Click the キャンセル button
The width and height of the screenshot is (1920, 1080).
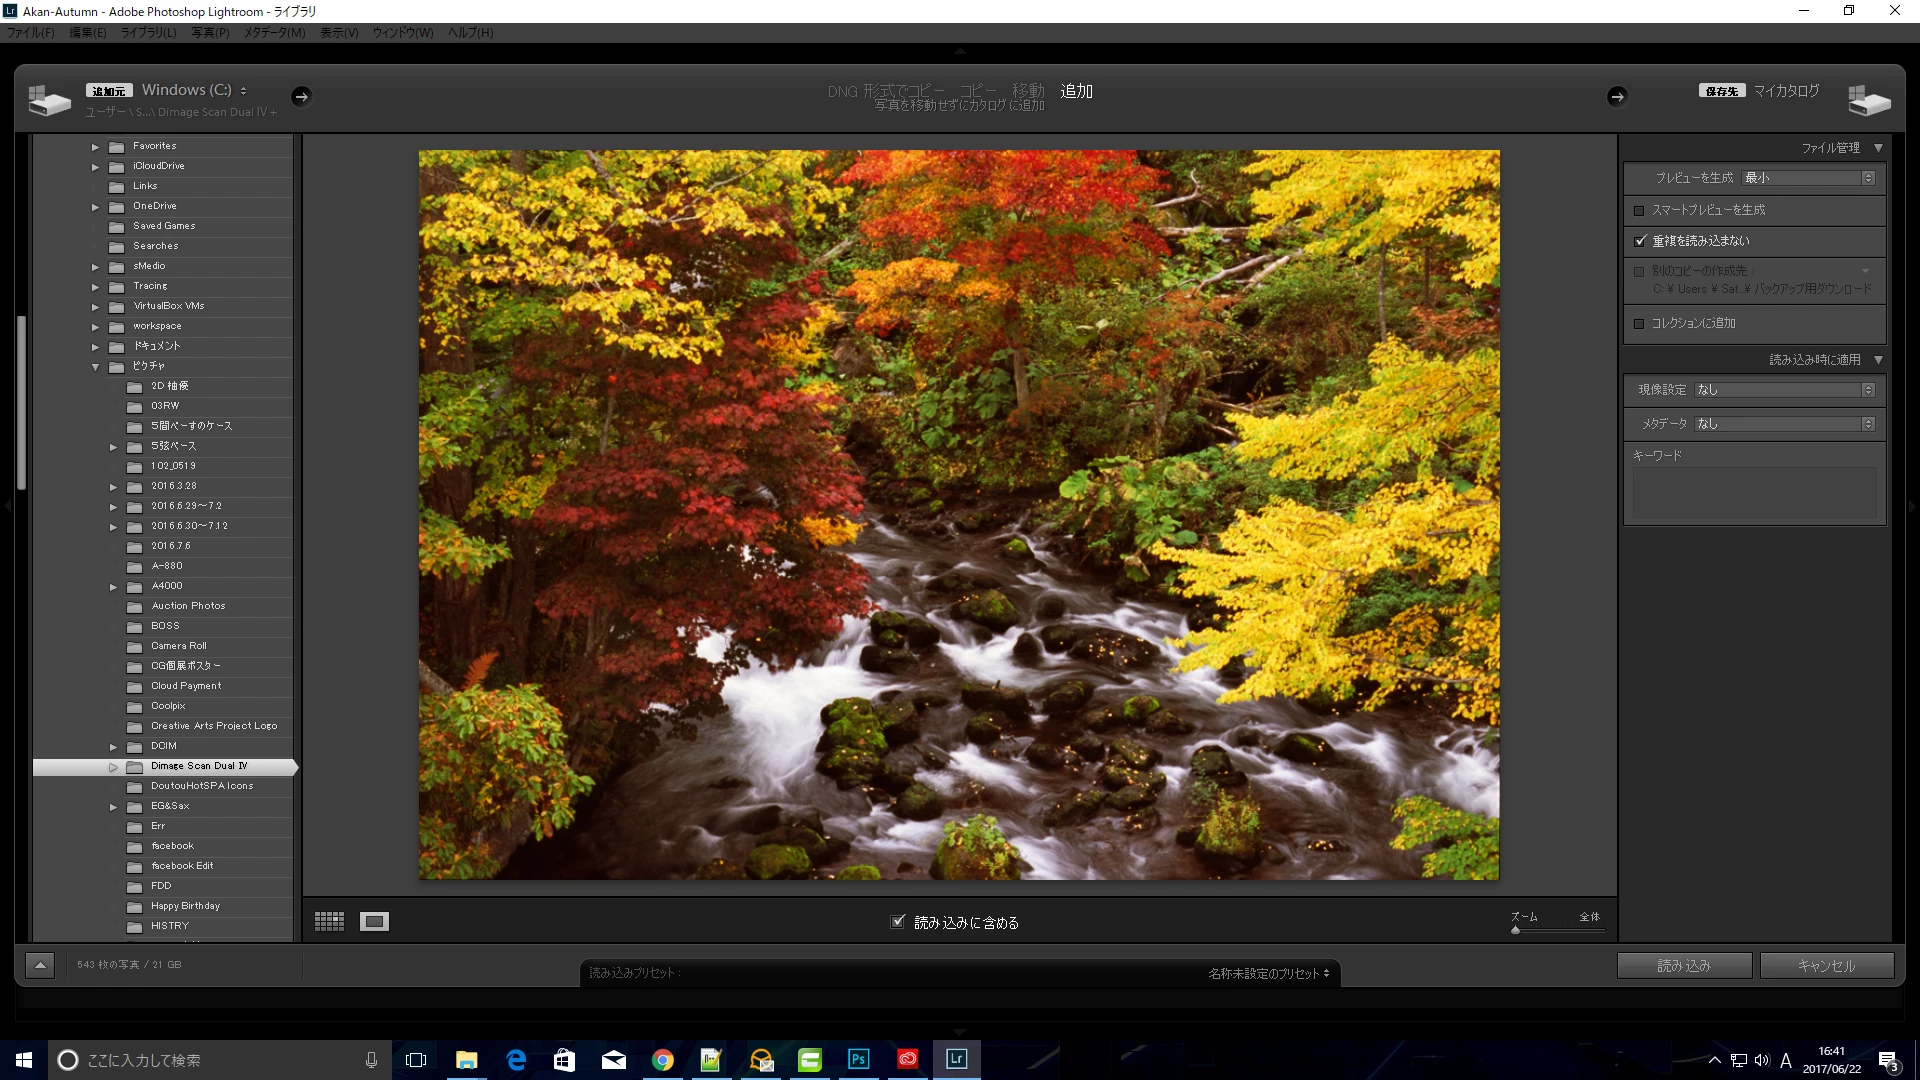coord(1826,965)
